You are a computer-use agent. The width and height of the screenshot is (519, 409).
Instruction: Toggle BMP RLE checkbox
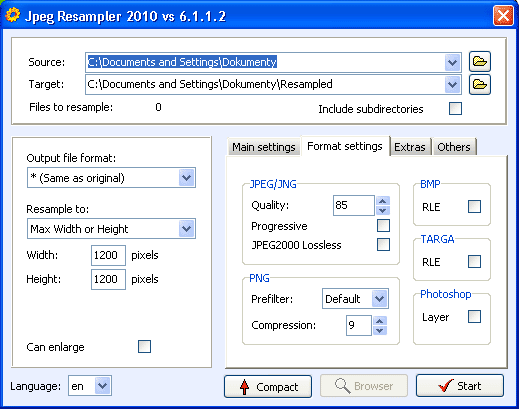[x=474, y=206]
